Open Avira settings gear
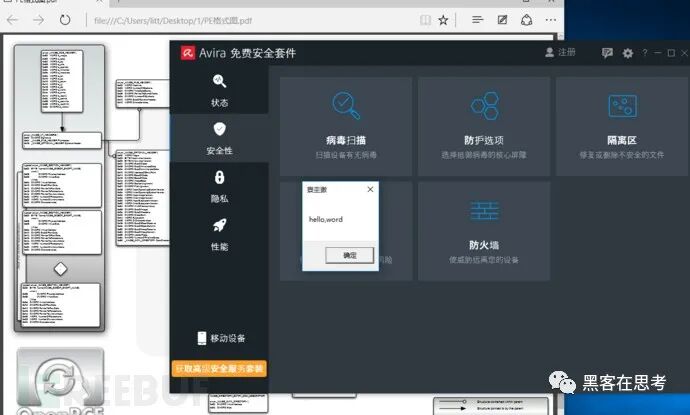The image size is (690, 415). click(628, 53)
